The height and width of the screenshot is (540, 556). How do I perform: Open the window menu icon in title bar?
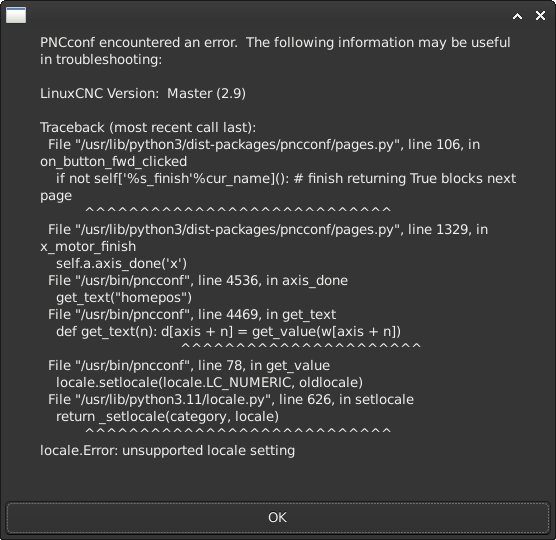click(16, 15)
